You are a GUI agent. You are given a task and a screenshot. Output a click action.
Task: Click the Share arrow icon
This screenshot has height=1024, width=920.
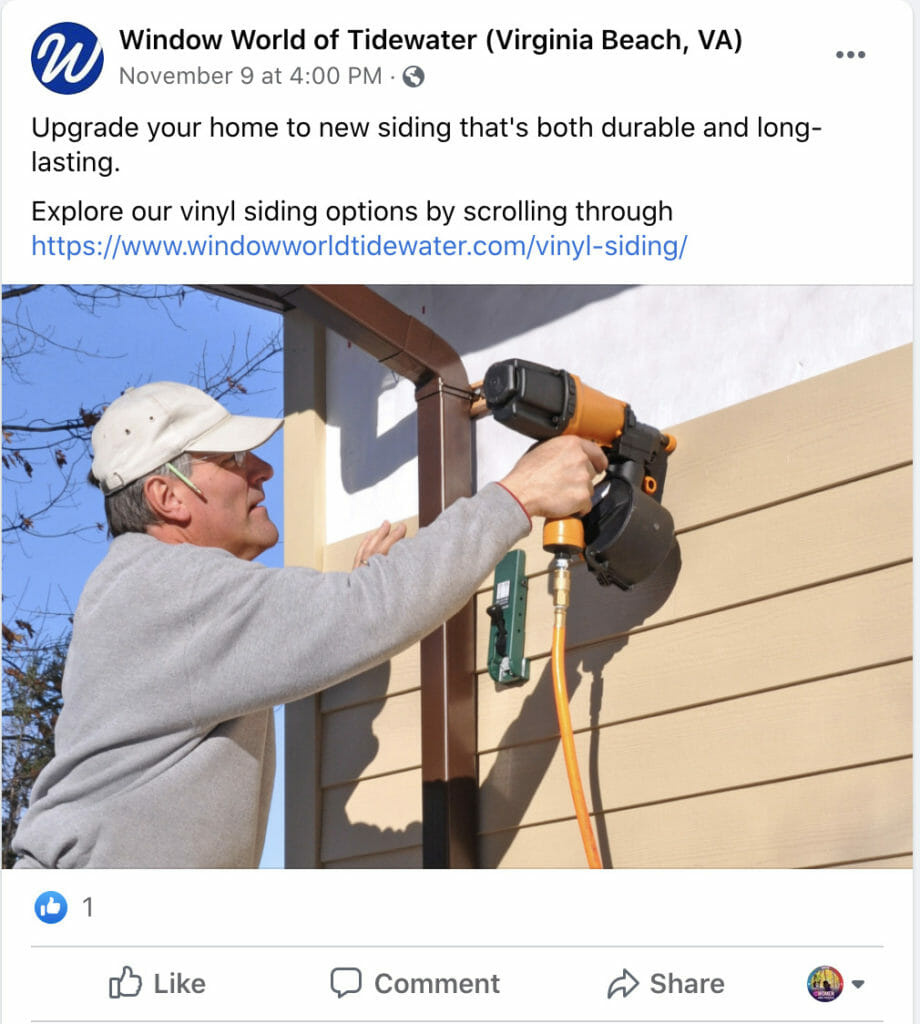click(623, 984)
